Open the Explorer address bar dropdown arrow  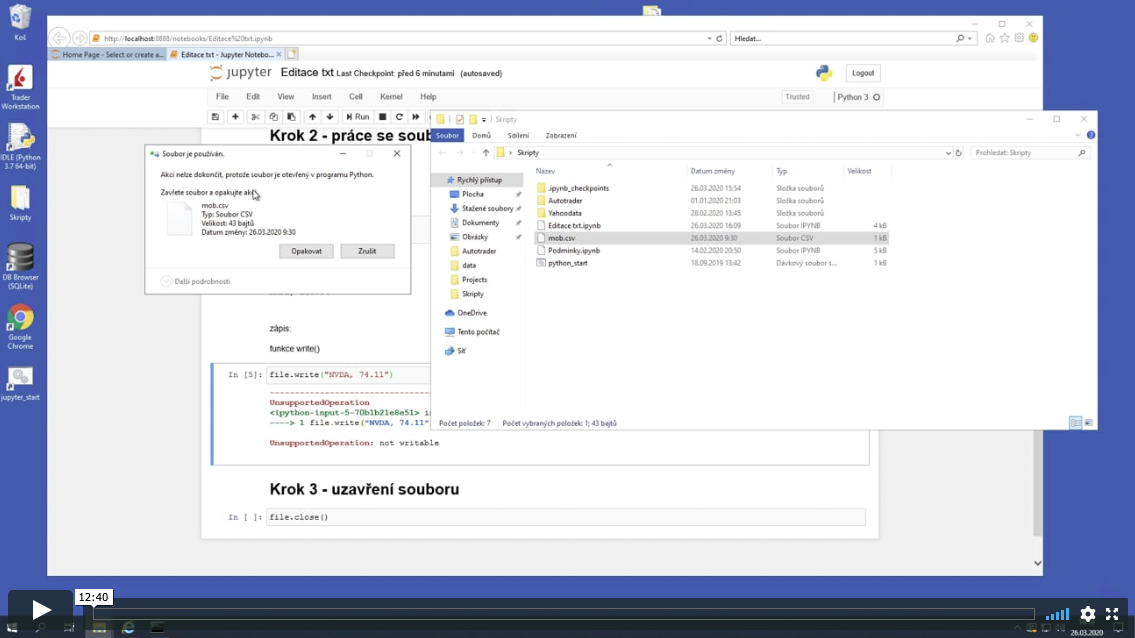click(948, 153)
